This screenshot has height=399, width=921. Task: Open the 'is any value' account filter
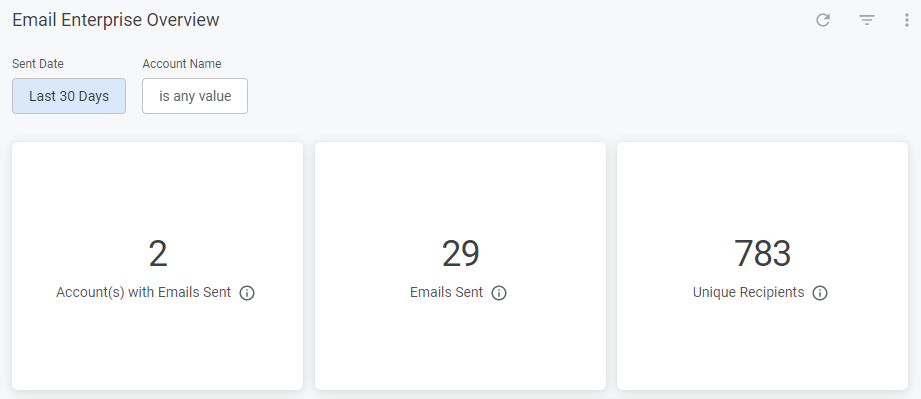[195, 96]
